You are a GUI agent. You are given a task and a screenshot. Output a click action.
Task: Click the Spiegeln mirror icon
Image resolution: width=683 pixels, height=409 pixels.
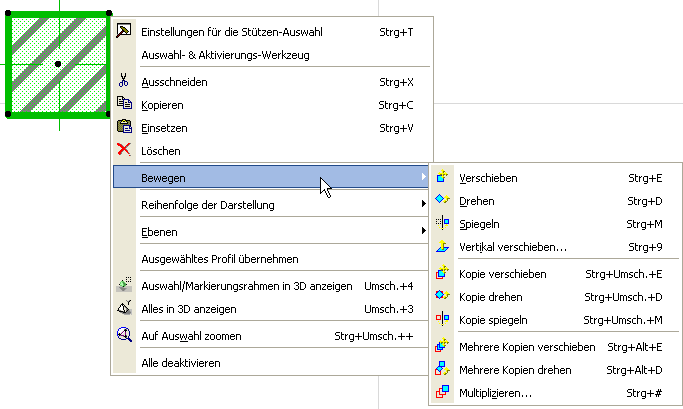click(x=443, y=224)
